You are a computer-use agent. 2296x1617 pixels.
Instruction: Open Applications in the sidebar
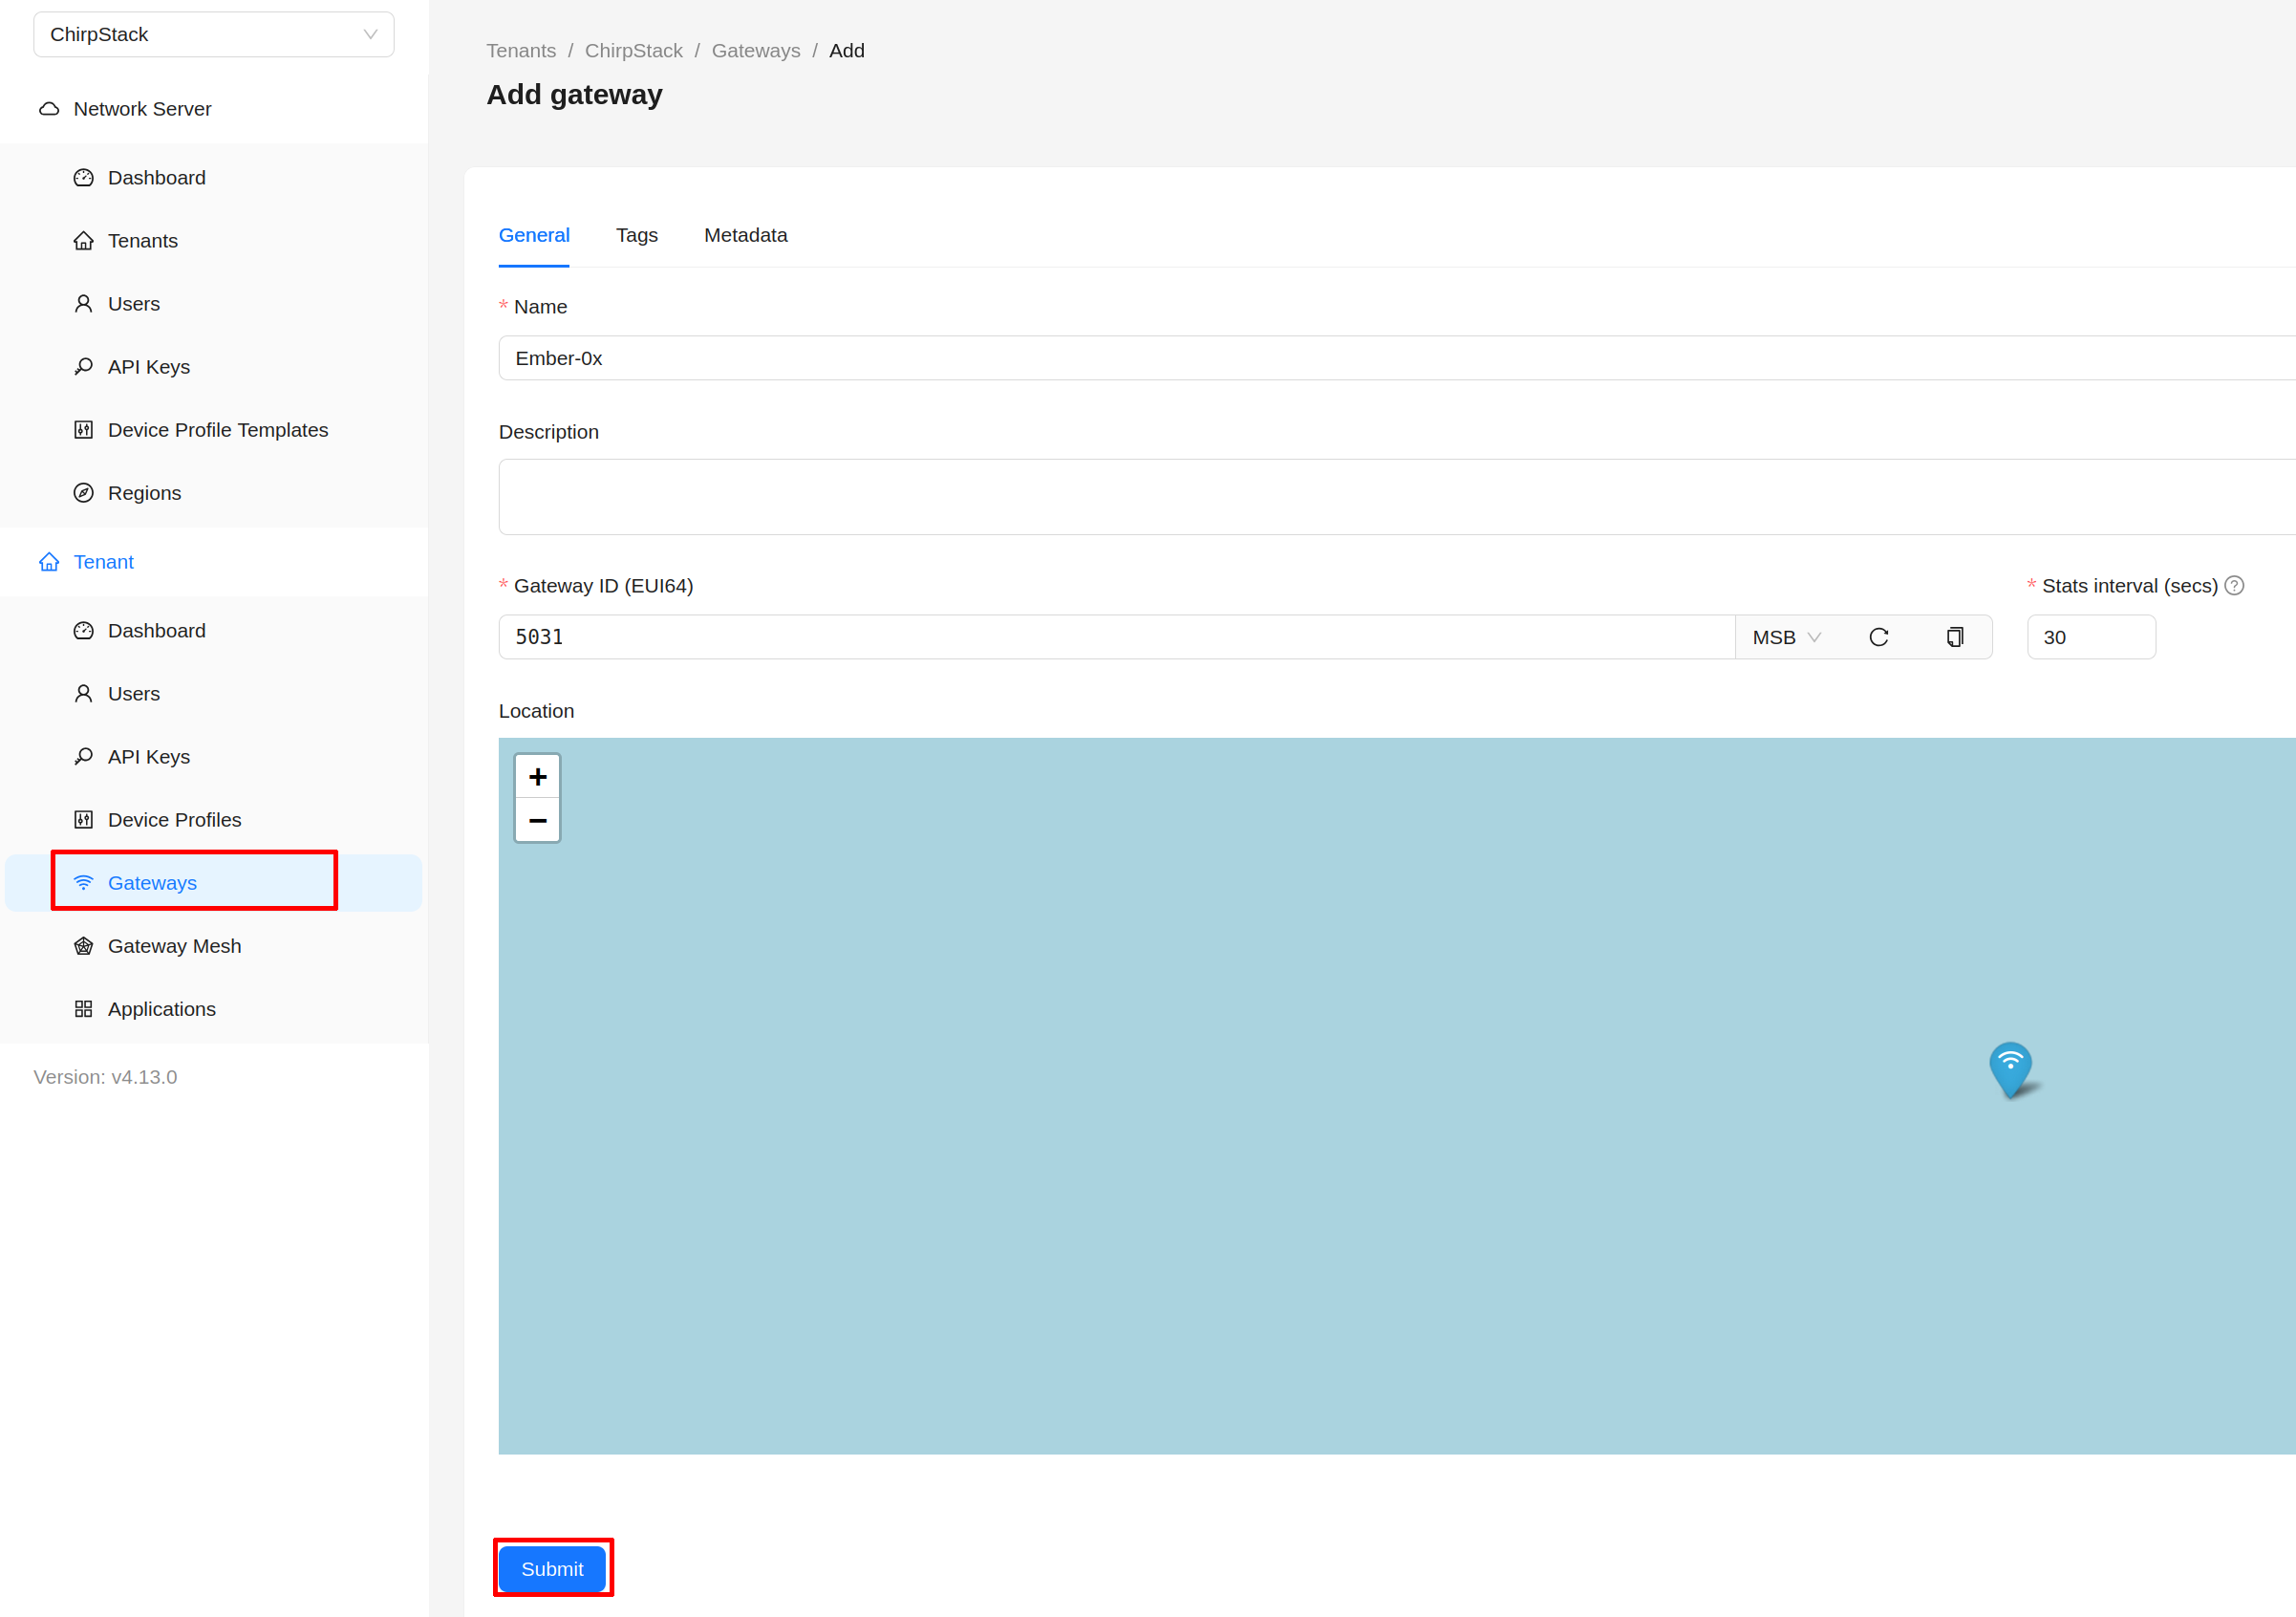(161, 1009)
